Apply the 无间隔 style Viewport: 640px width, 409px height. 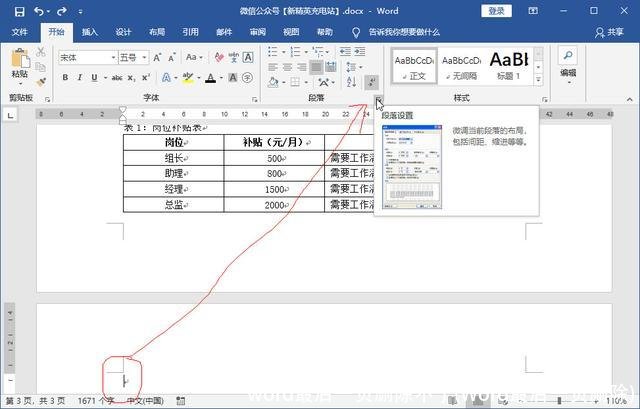(x=462, y=66)
